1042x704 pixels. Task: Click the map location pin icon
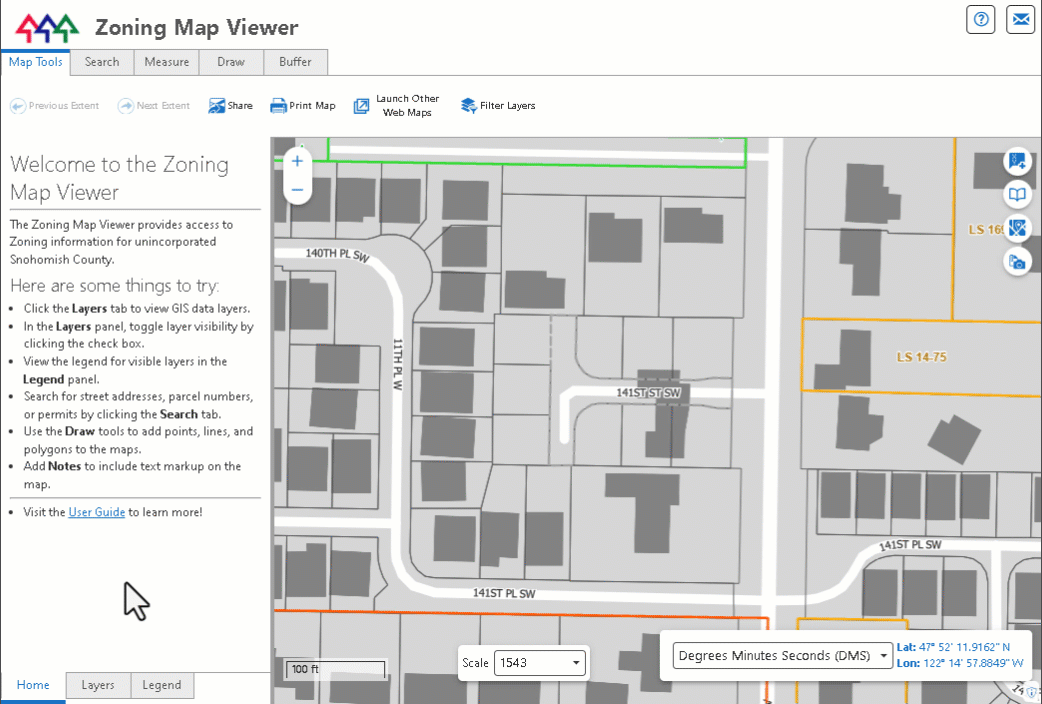click(1017, 228)
